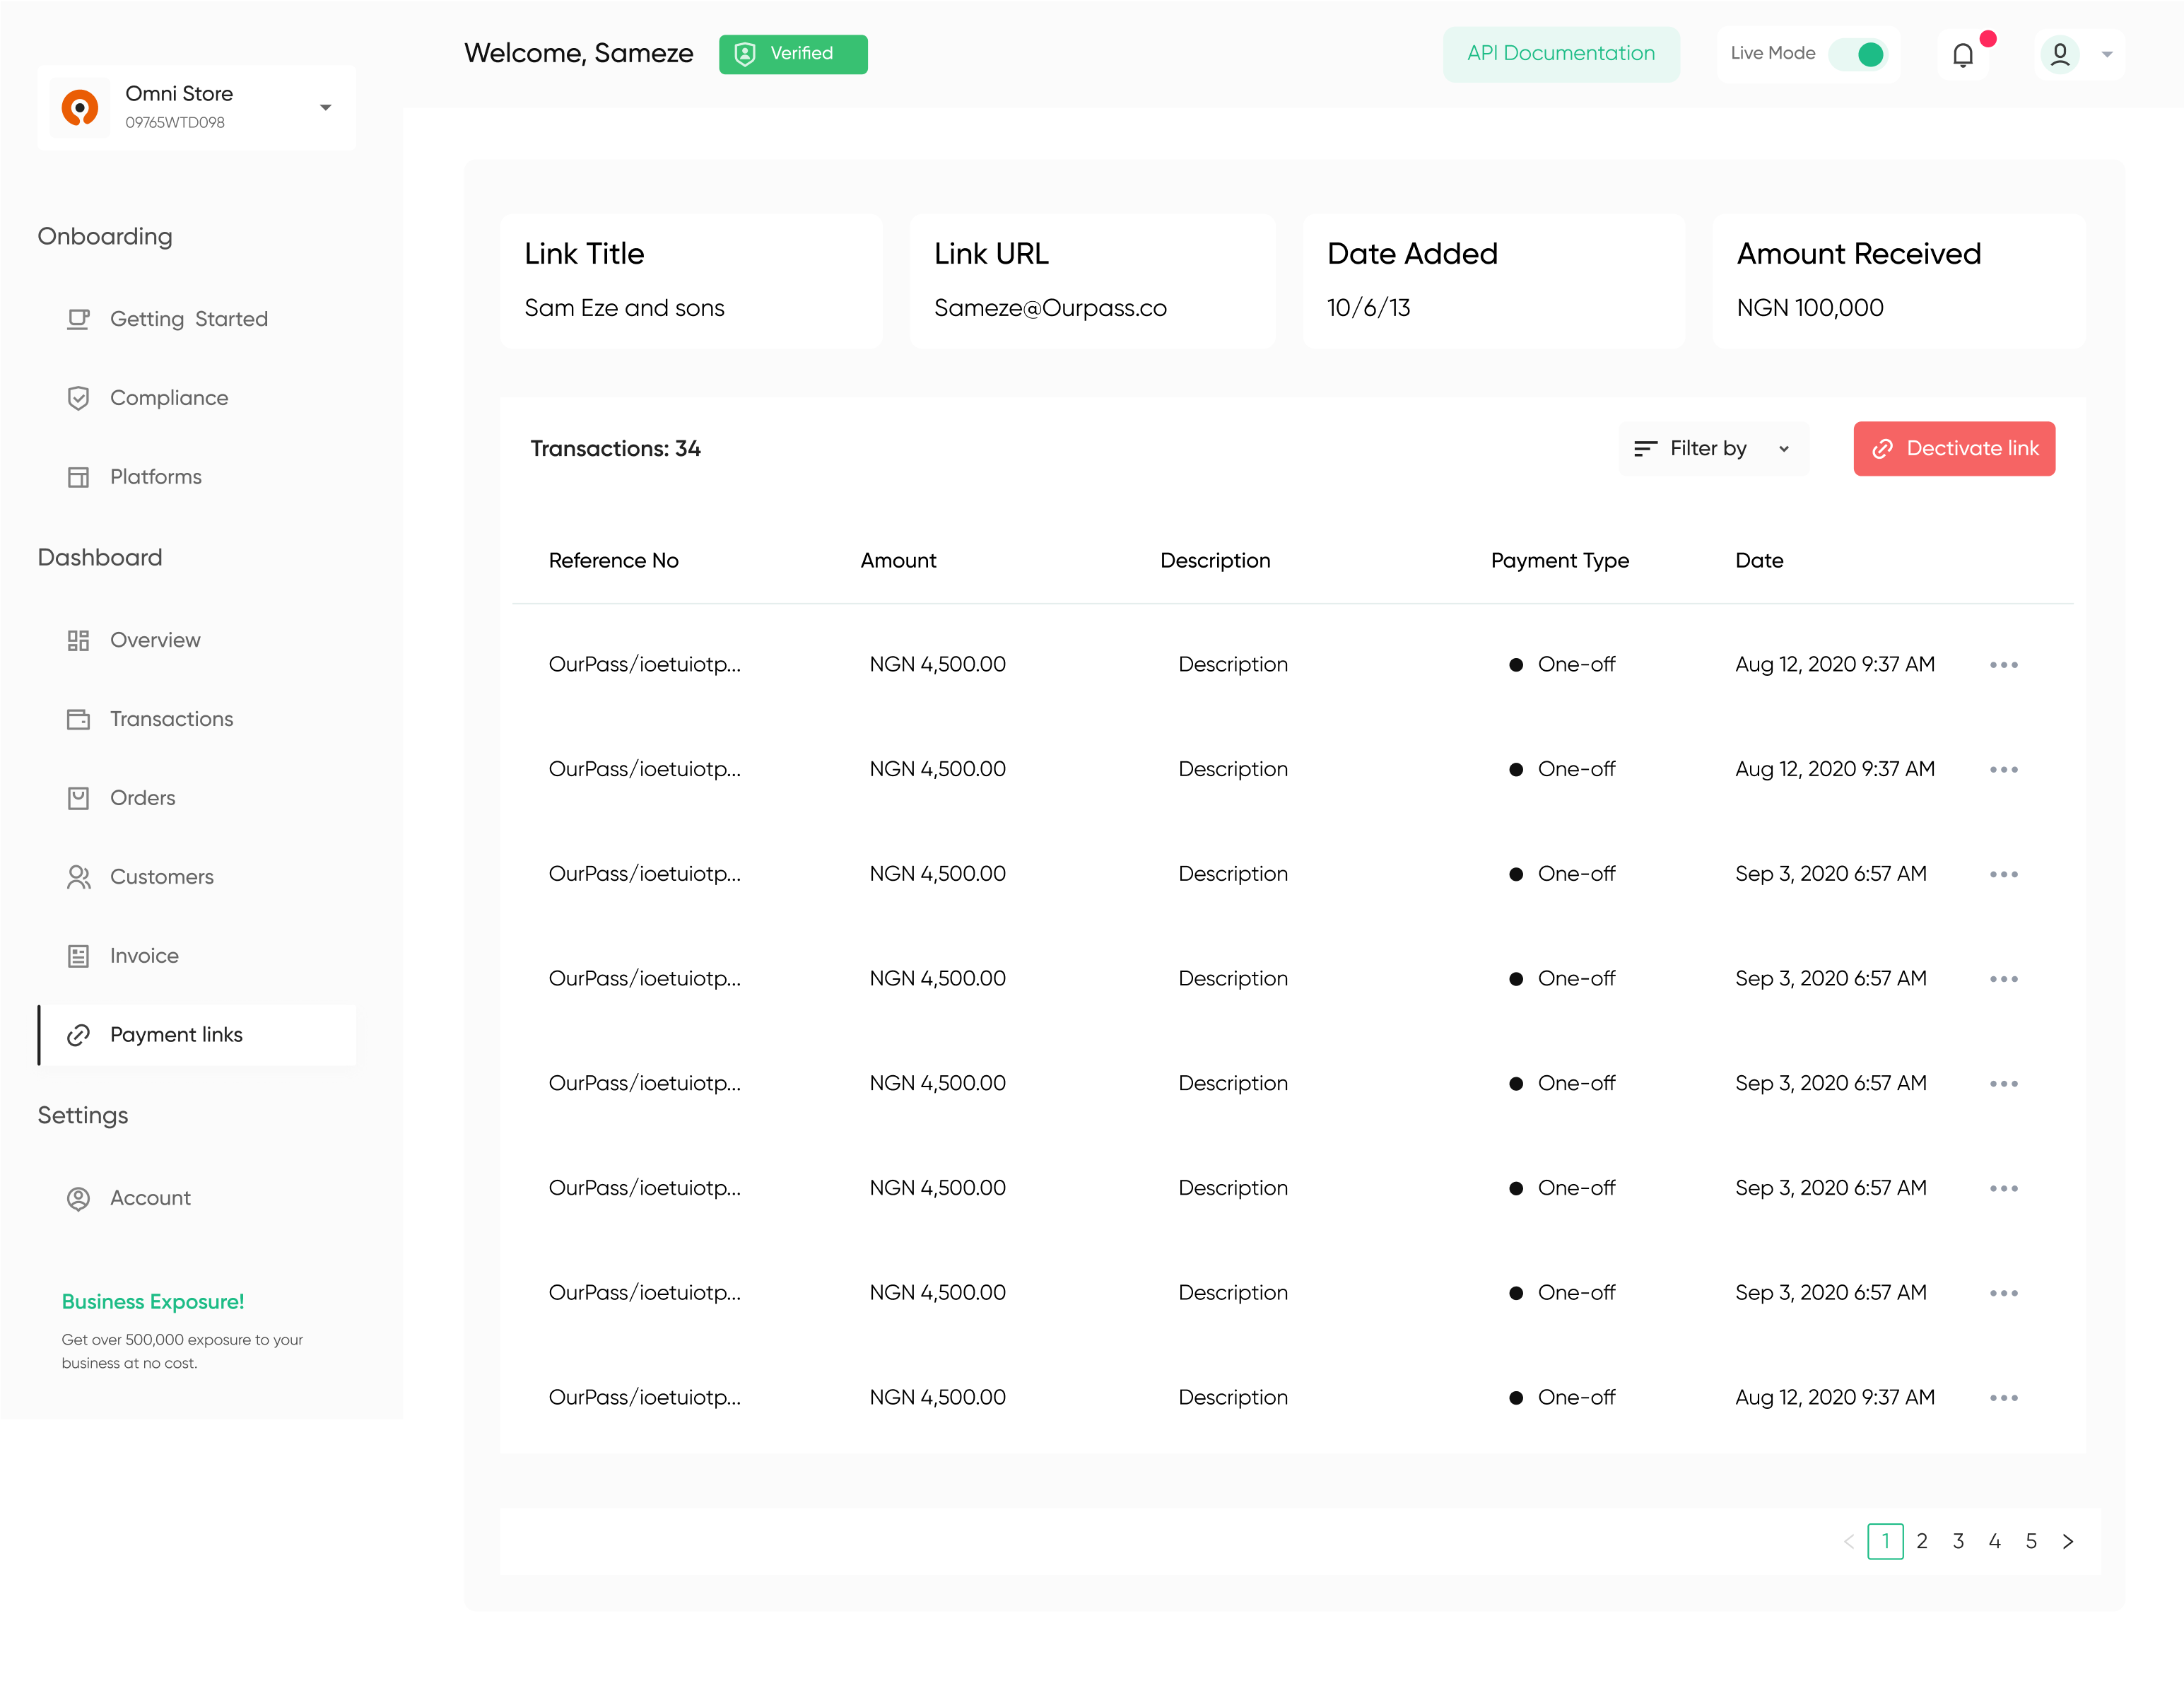Viewport: 2184px width, 1681px height.
Task: Click the Compliance shield icon
Action: 78,398
